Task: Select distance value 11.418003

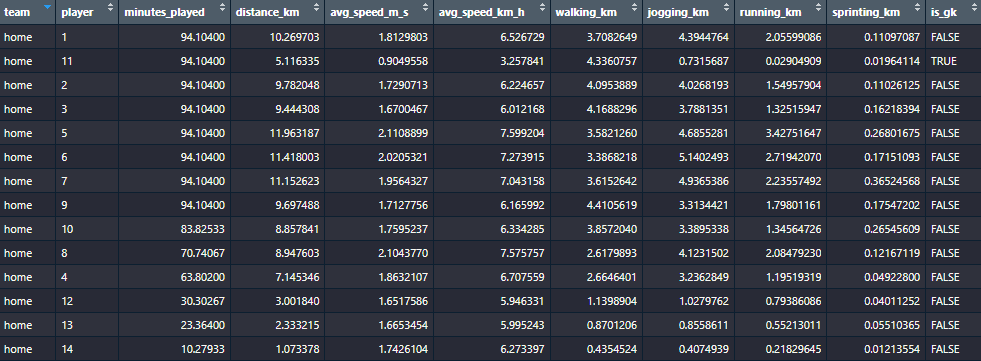Action: coord(294,157)
